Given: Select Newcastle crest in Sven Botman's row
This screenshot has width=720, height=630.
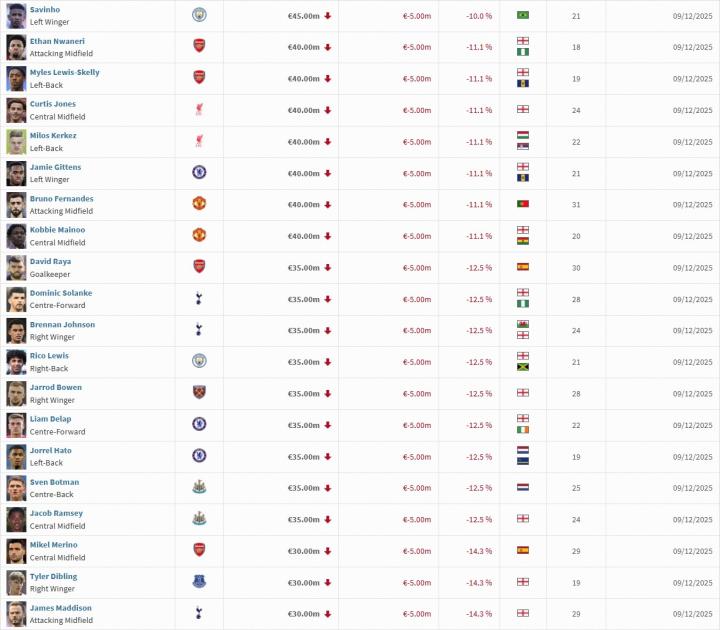Looking at the screenshot, I should coord(198,488).
